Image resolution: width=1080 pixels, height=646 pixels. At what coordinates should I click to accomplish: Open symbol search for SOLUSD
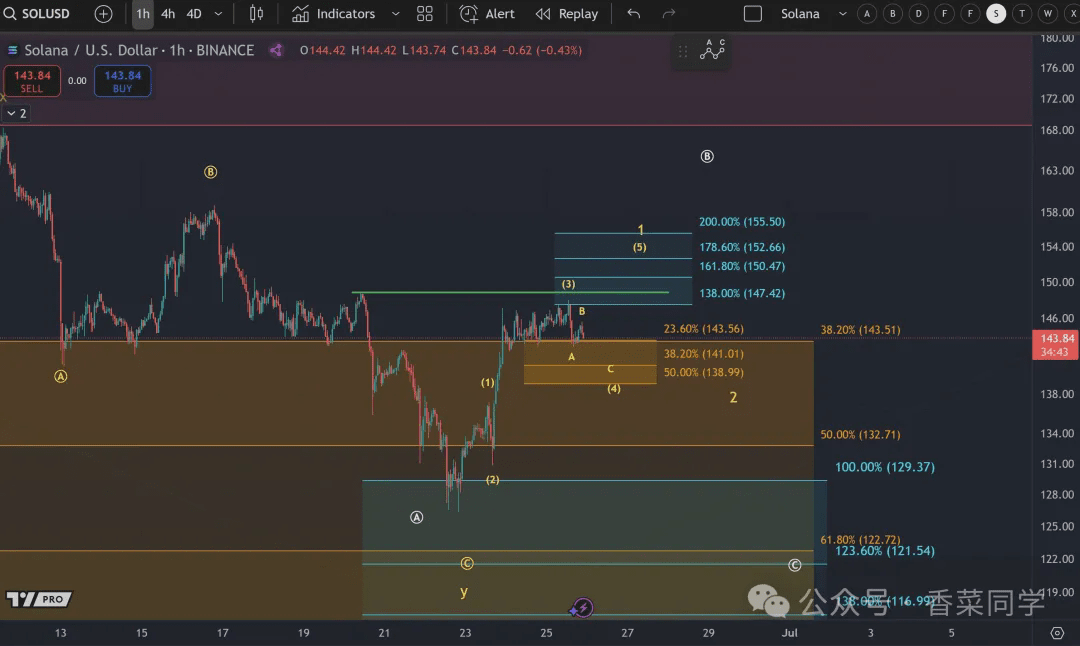pyautogui.click(x=37, y=14)
